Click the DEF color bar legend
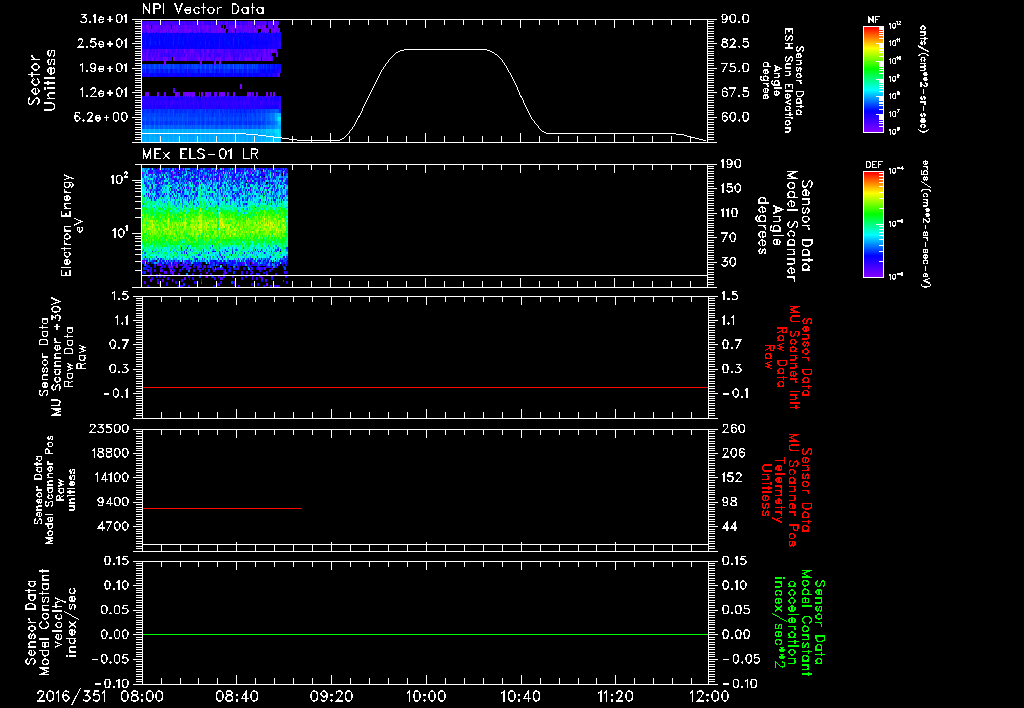1024x708 pixels. pos(873,224)
